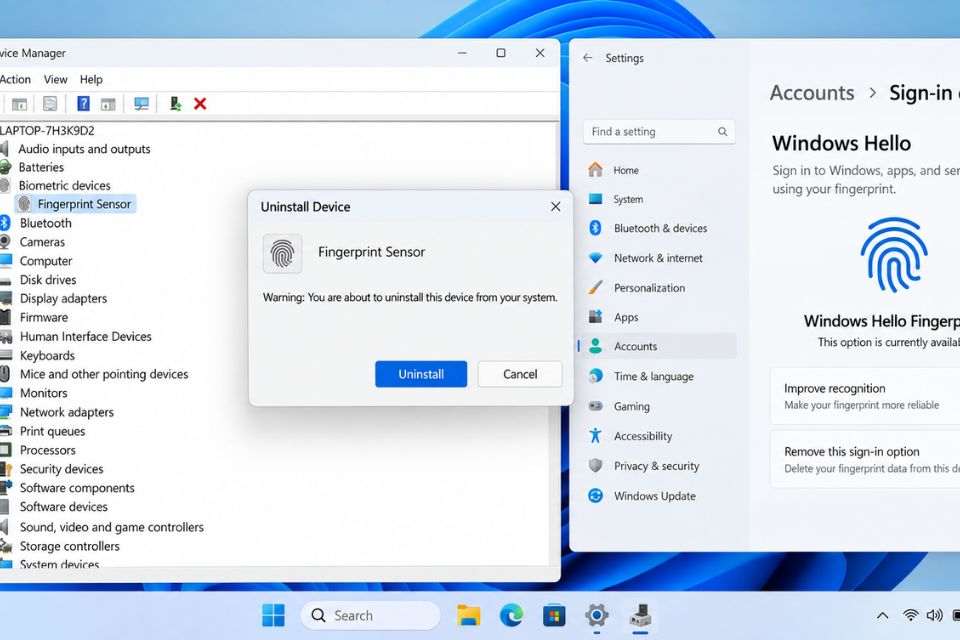
Task: Click the Settings back arrow
Action: (588, 58)
